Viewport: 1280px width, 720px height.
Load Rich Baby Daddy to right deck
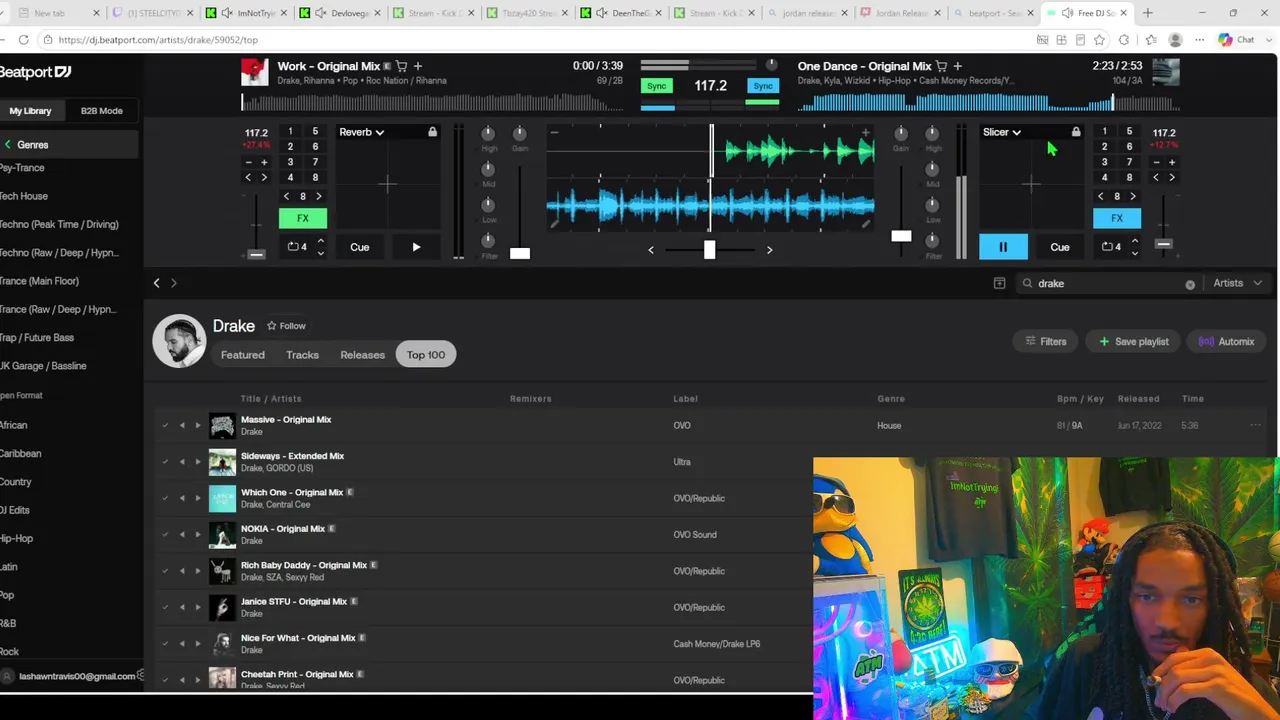(x=197, y=571)
